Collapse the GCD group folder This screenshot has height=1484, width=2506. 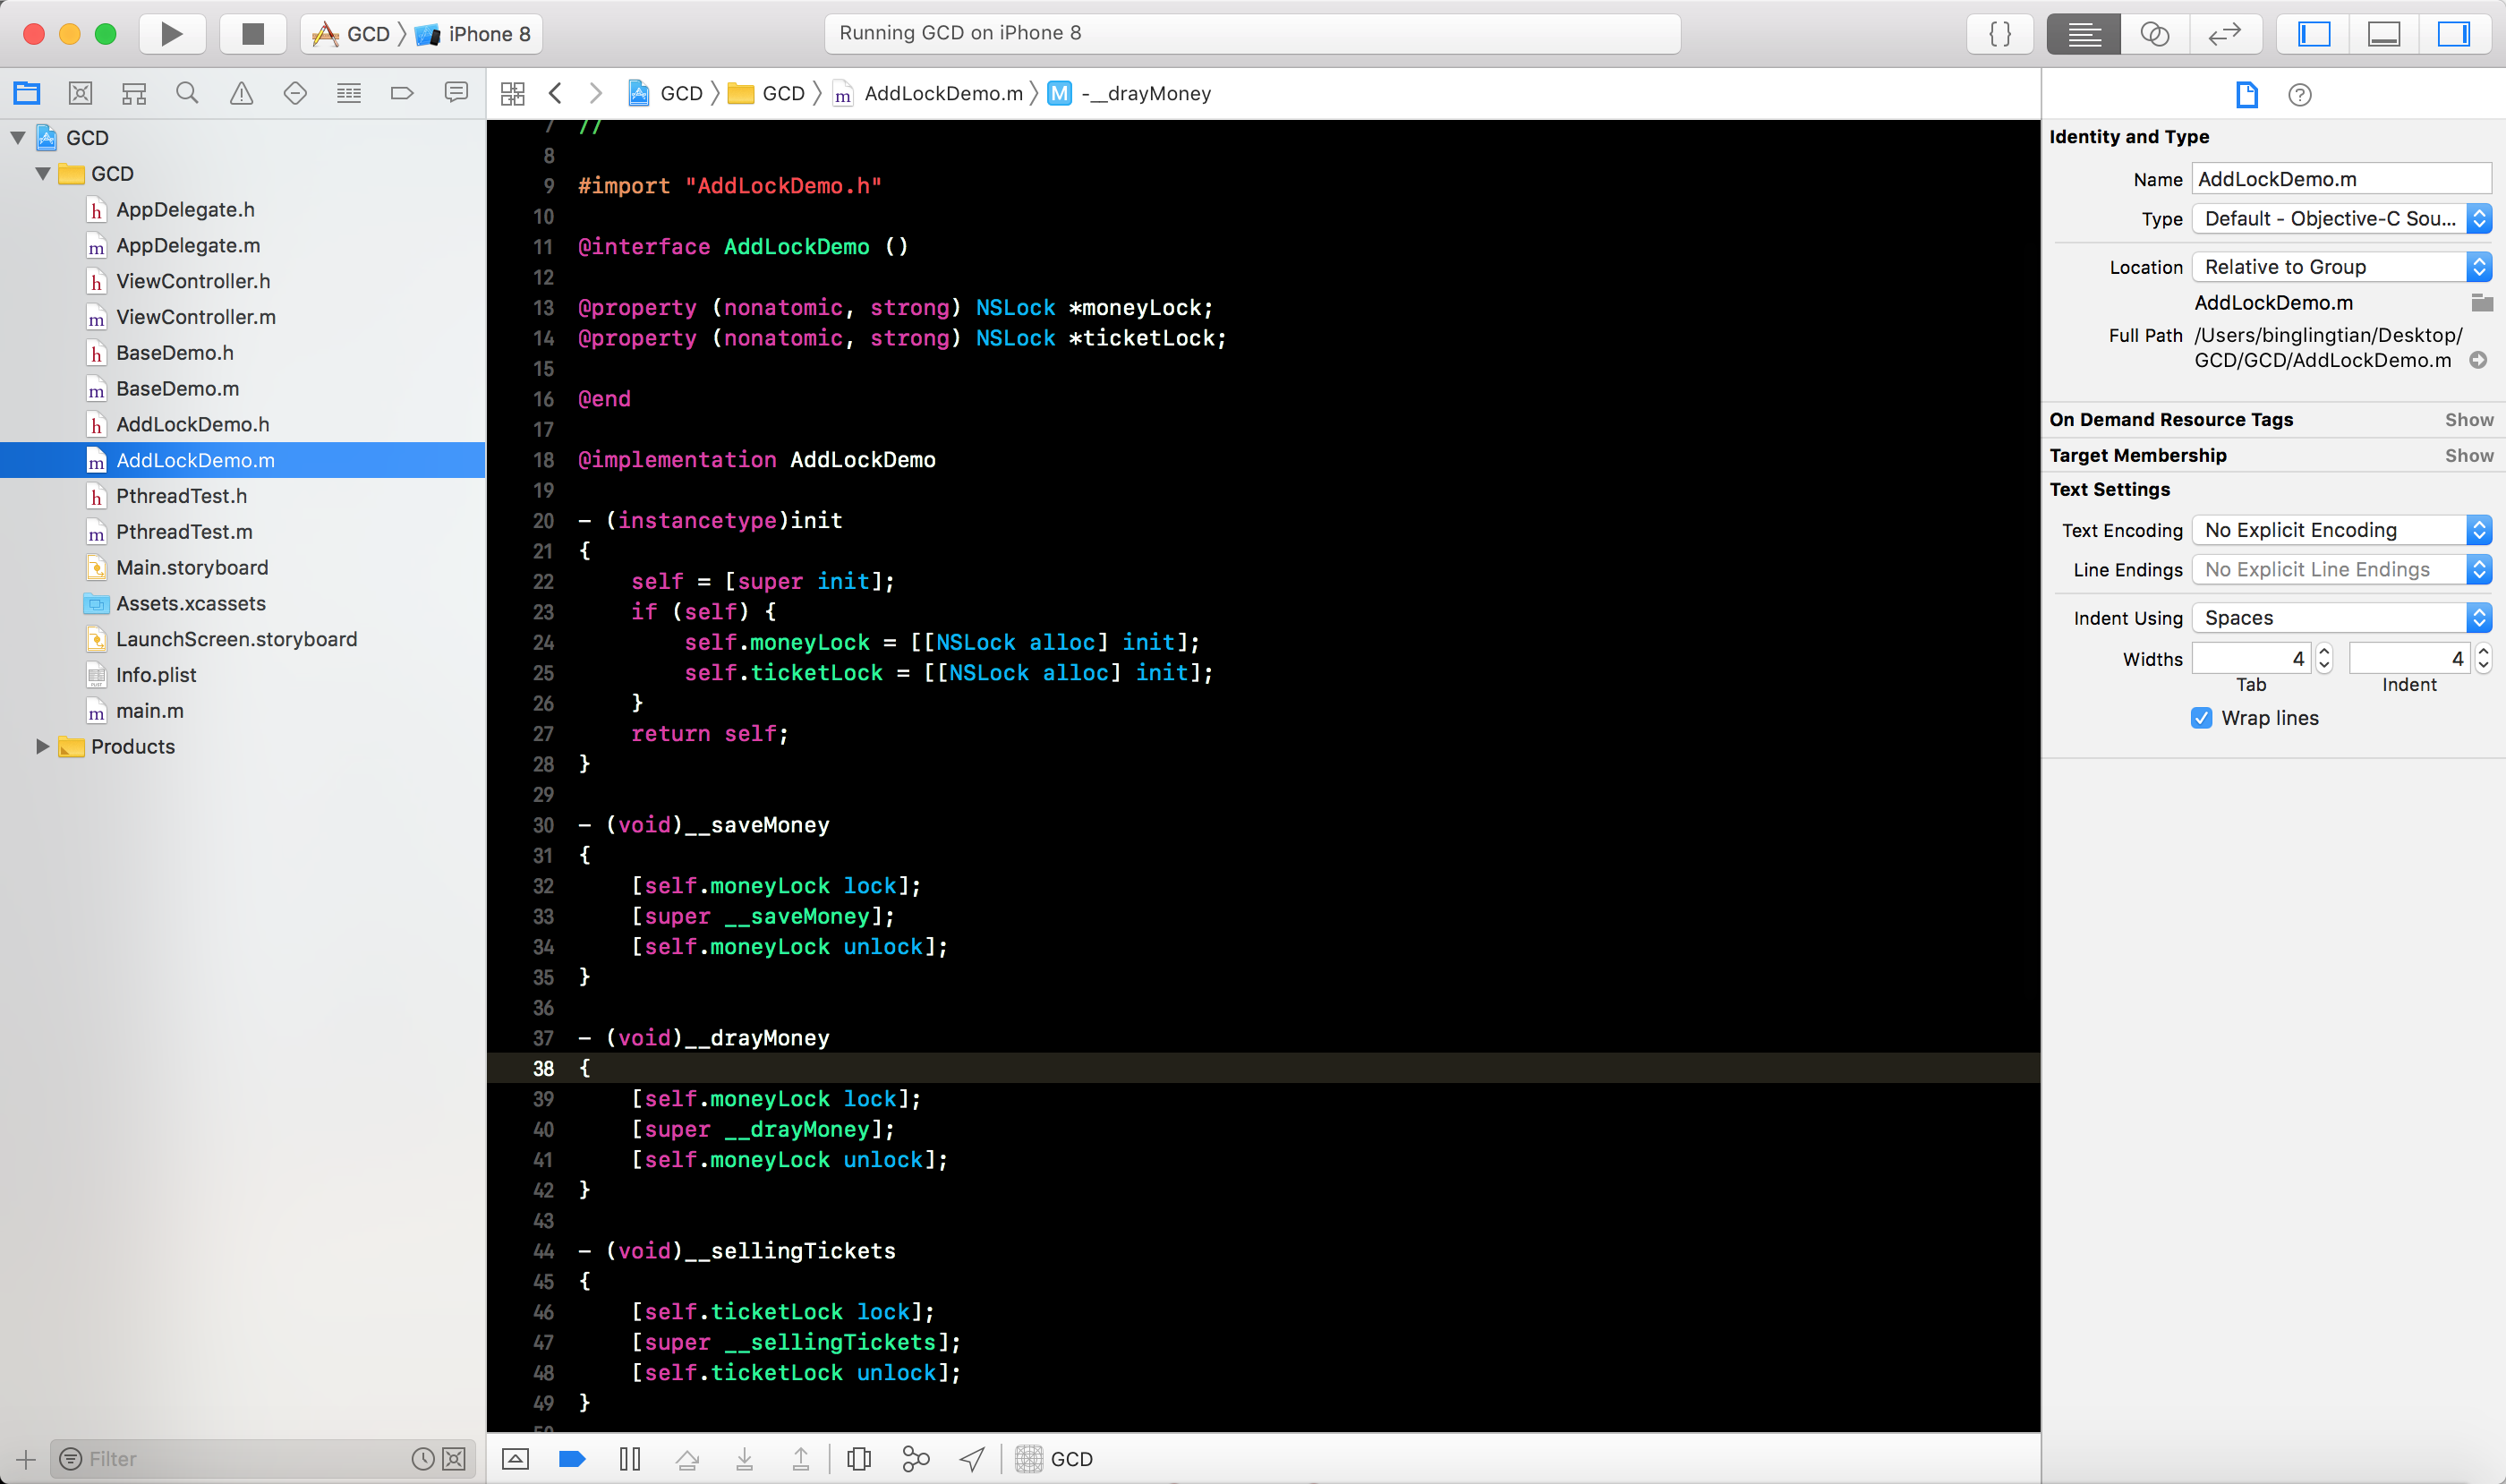(x=43, y=173)
